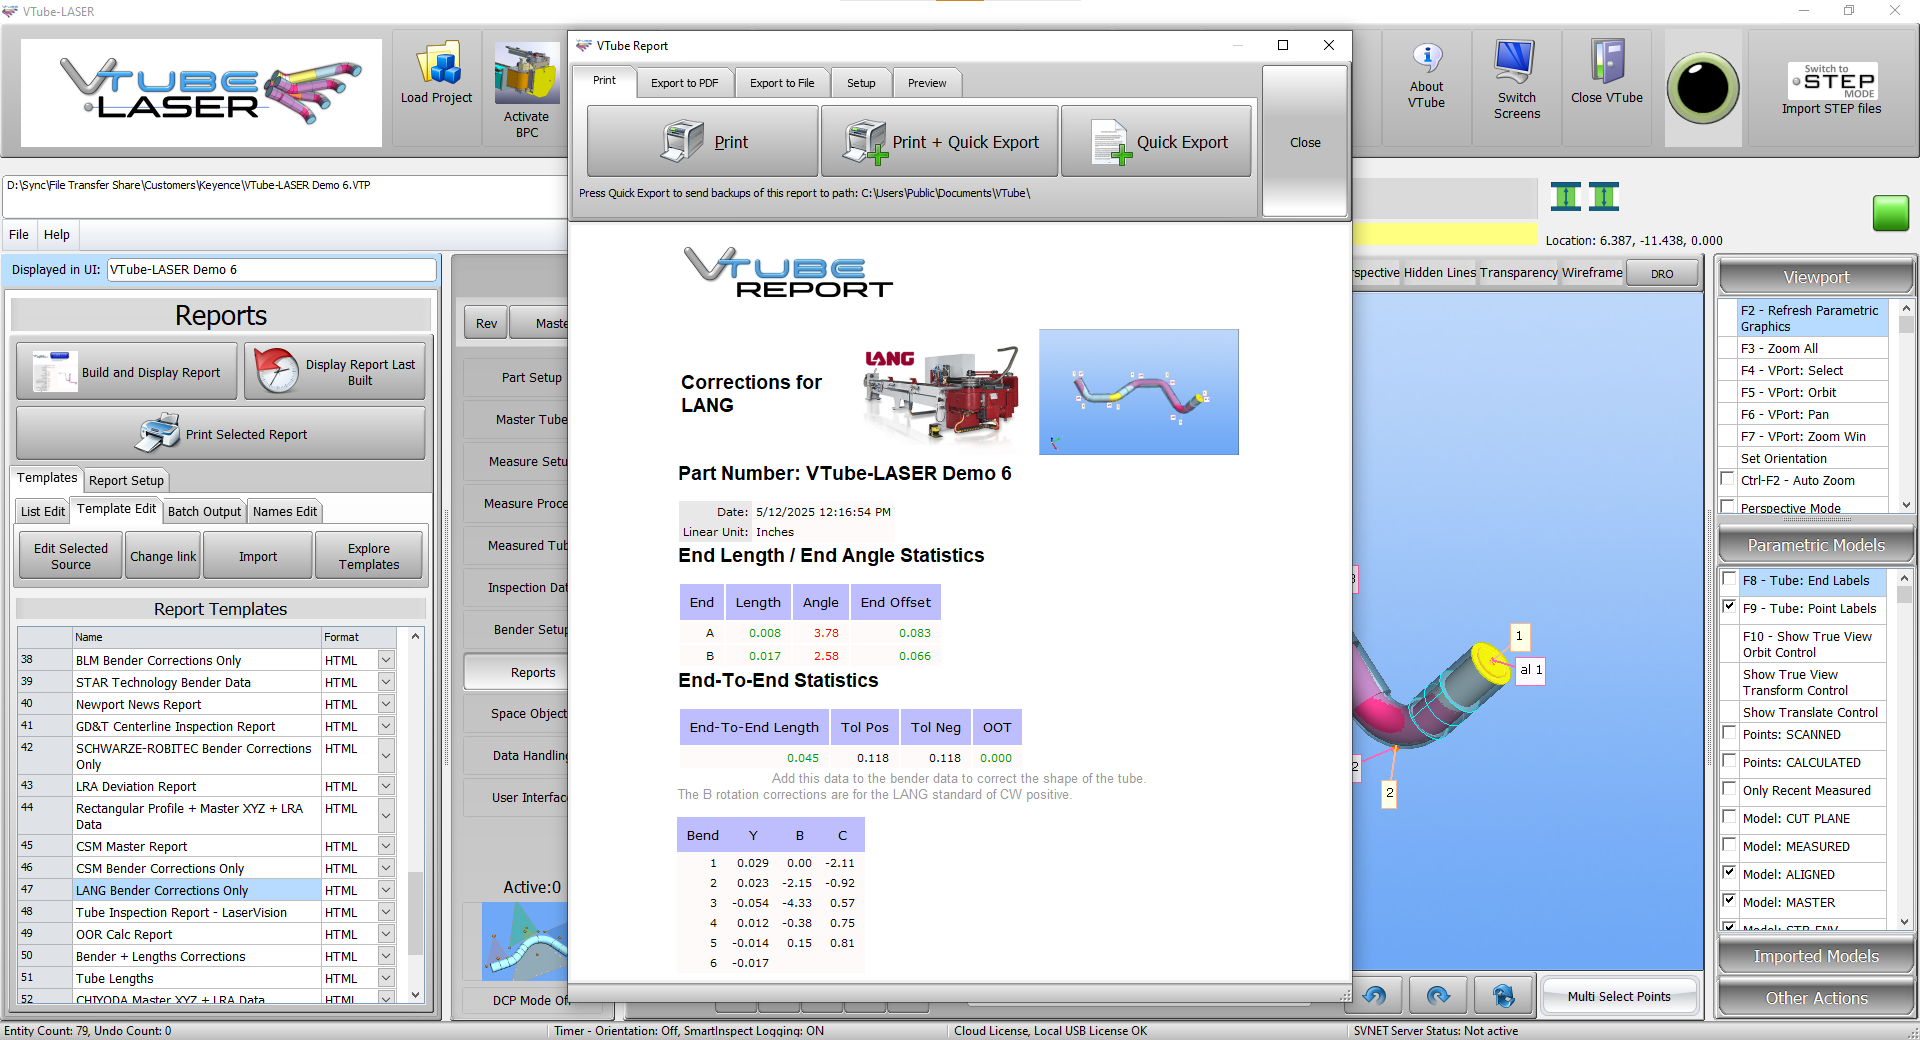Select Tube Inspection Report - LaserVision row
The height and width of the screenshot is (1040, 1920).
[x=197, y=912]
